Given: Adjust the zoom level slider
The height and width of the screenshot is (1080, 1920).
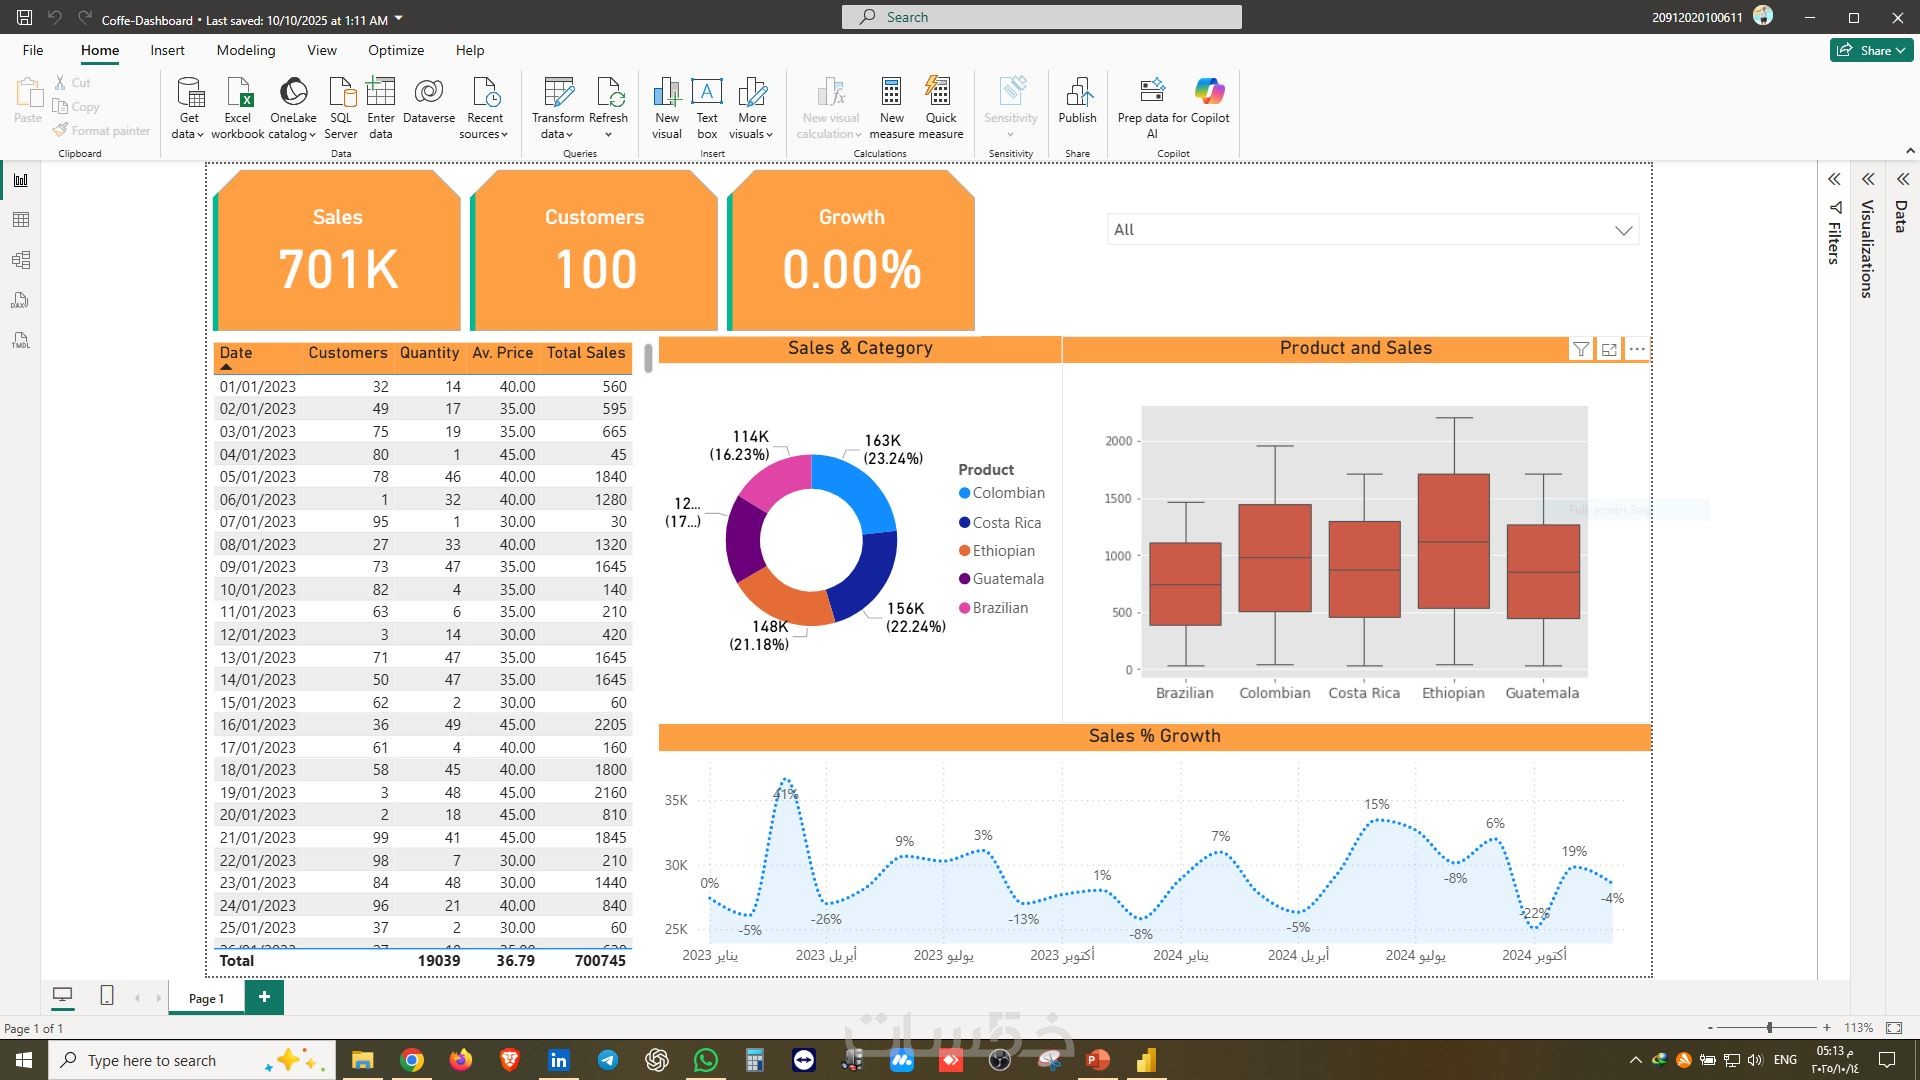Looking at the screenshot, I should (x=1769, y=1027).
